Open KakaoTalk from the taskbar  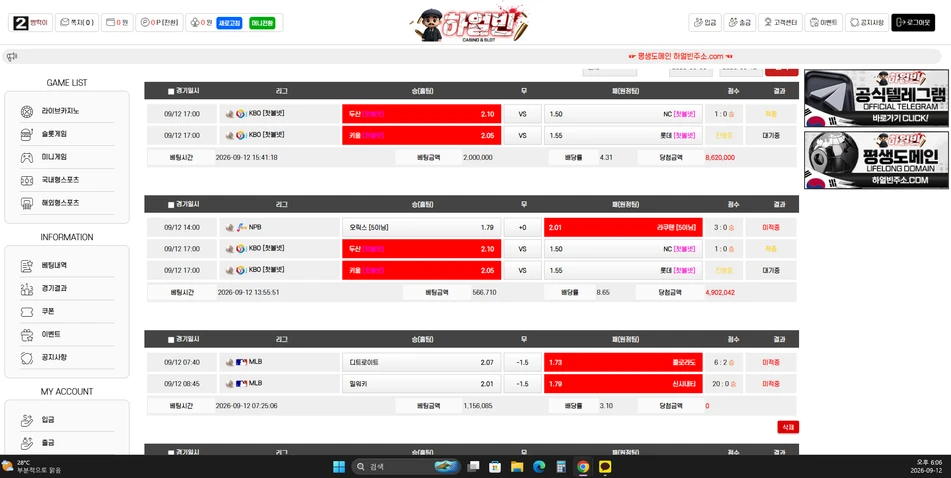click(x=605, y=466)
